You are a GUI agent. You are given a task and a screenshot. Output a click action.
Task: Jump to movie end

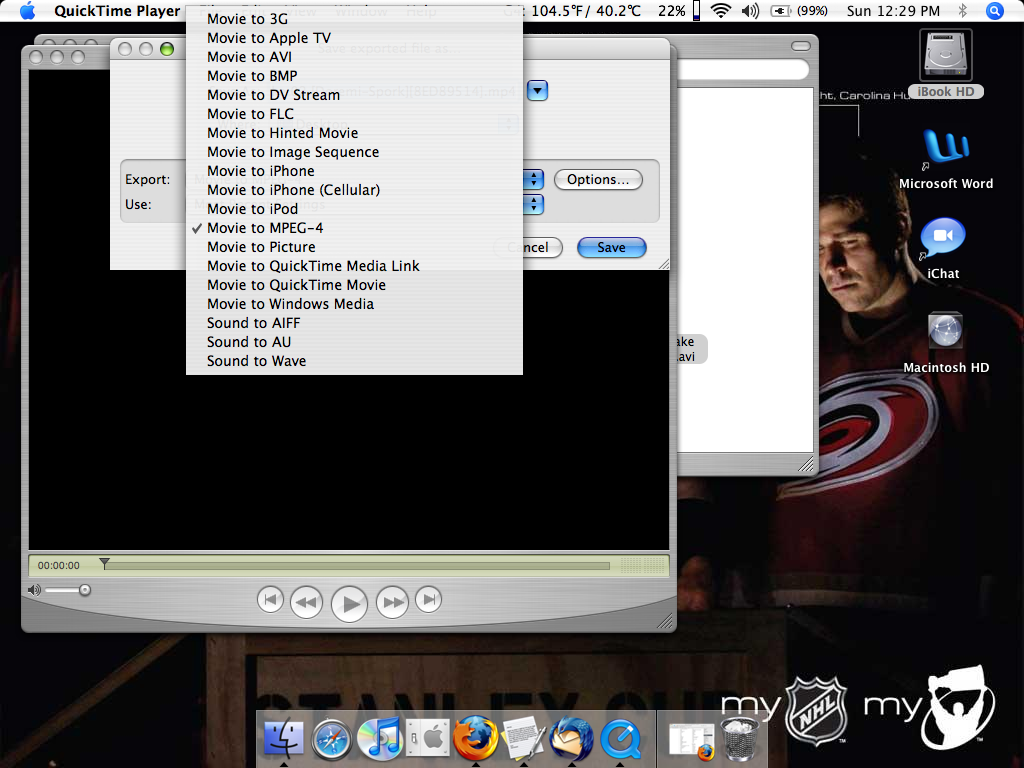pyautogui.click(x=428, y=600)
